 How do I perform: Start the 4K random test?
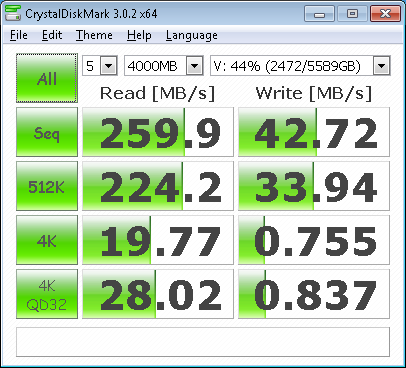(x=47, y=240)
